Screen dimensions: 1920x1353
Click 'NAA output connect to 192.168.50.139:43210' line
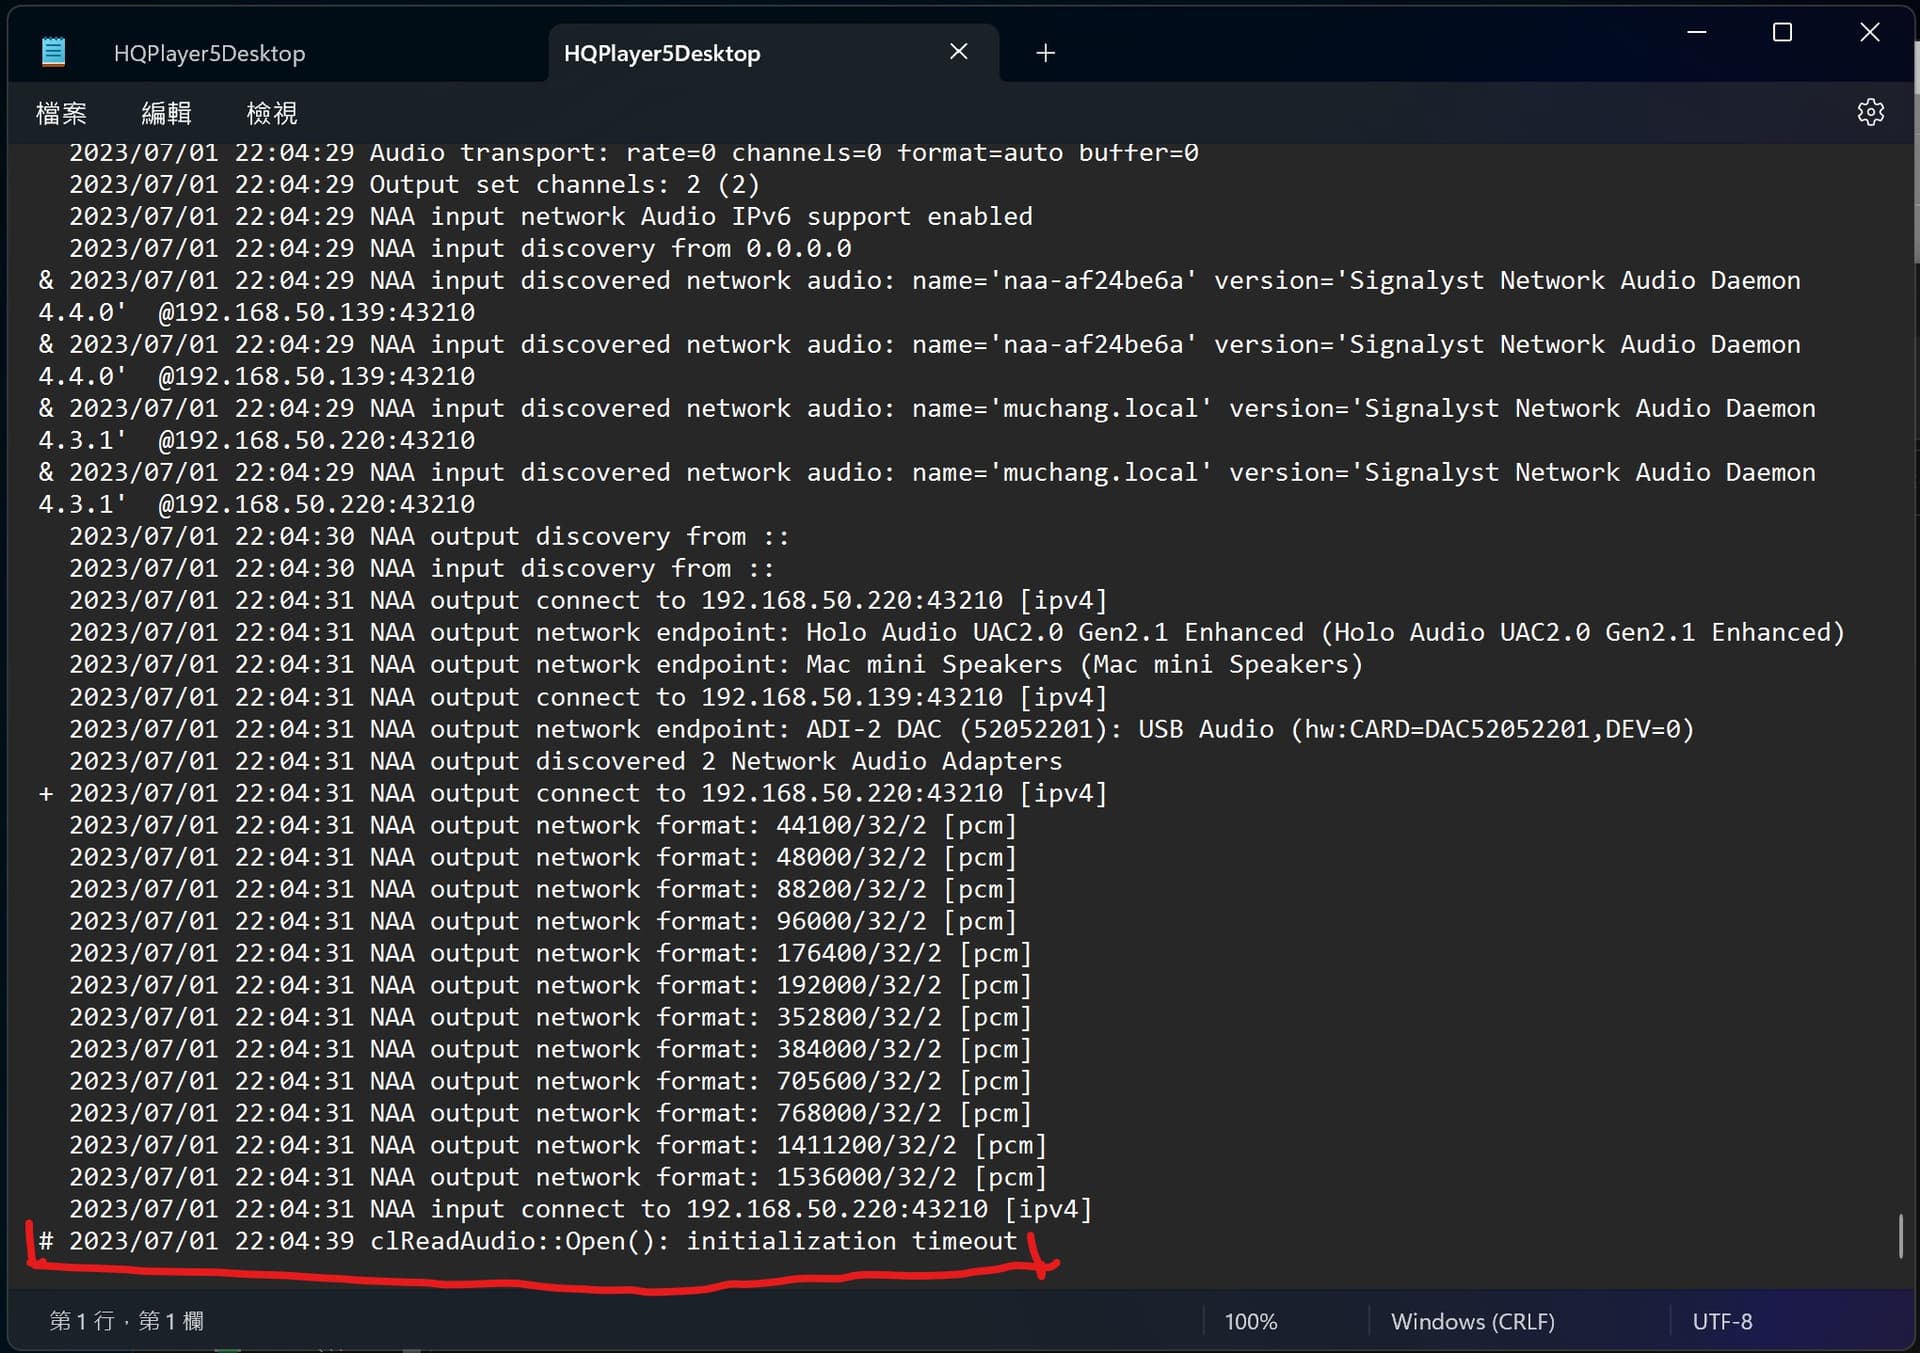(x=588, y=697)
